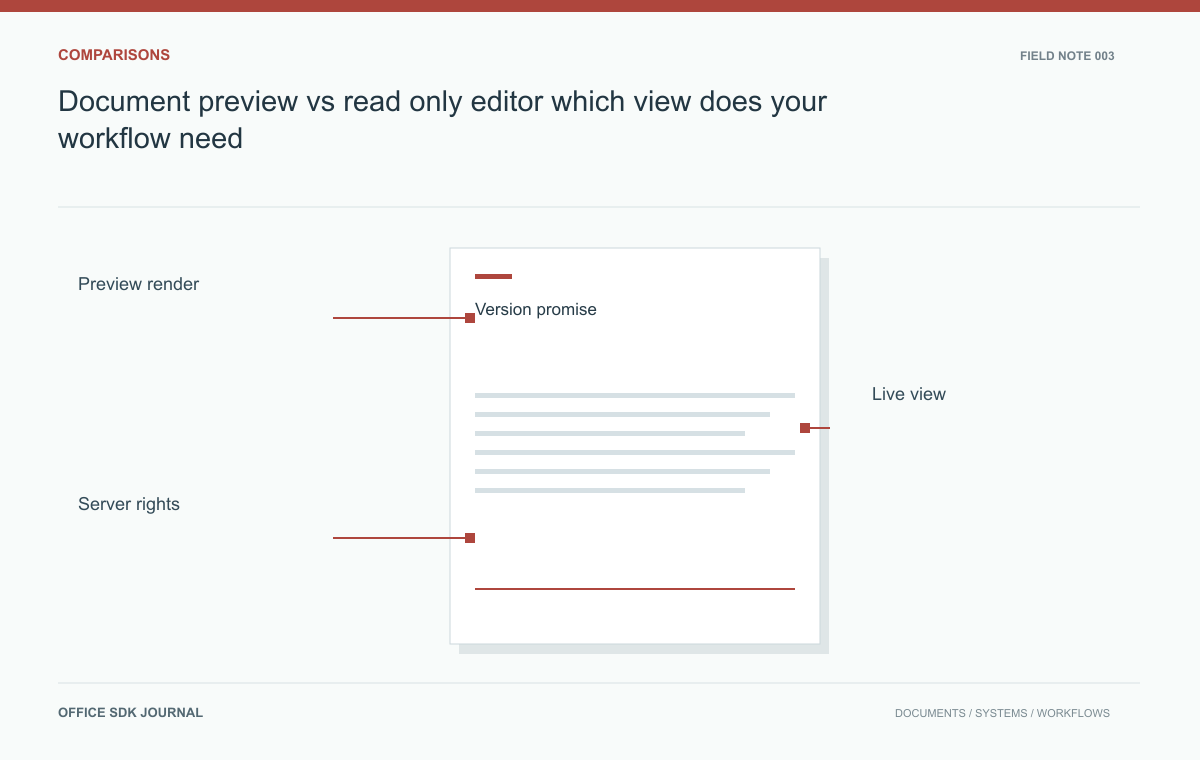Click the red connector line from Preview render
This screenshot has height=760, width=1200.
tap(399, 318)
